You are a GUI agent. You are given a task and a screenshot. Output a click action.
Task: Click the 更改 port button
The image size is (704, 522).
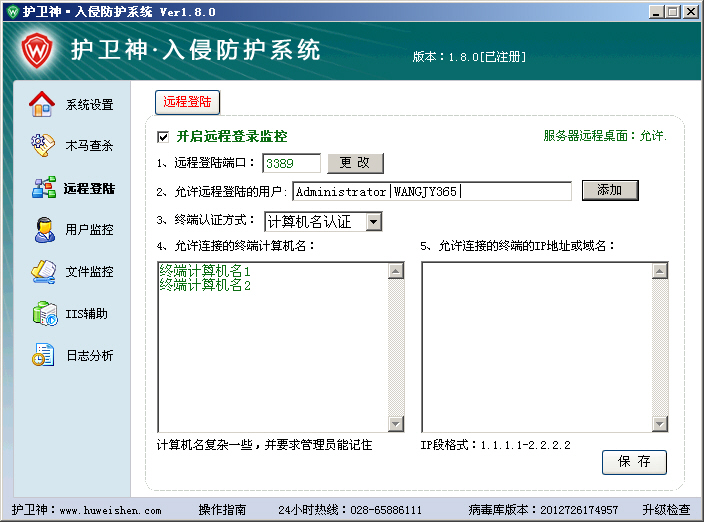355,163
